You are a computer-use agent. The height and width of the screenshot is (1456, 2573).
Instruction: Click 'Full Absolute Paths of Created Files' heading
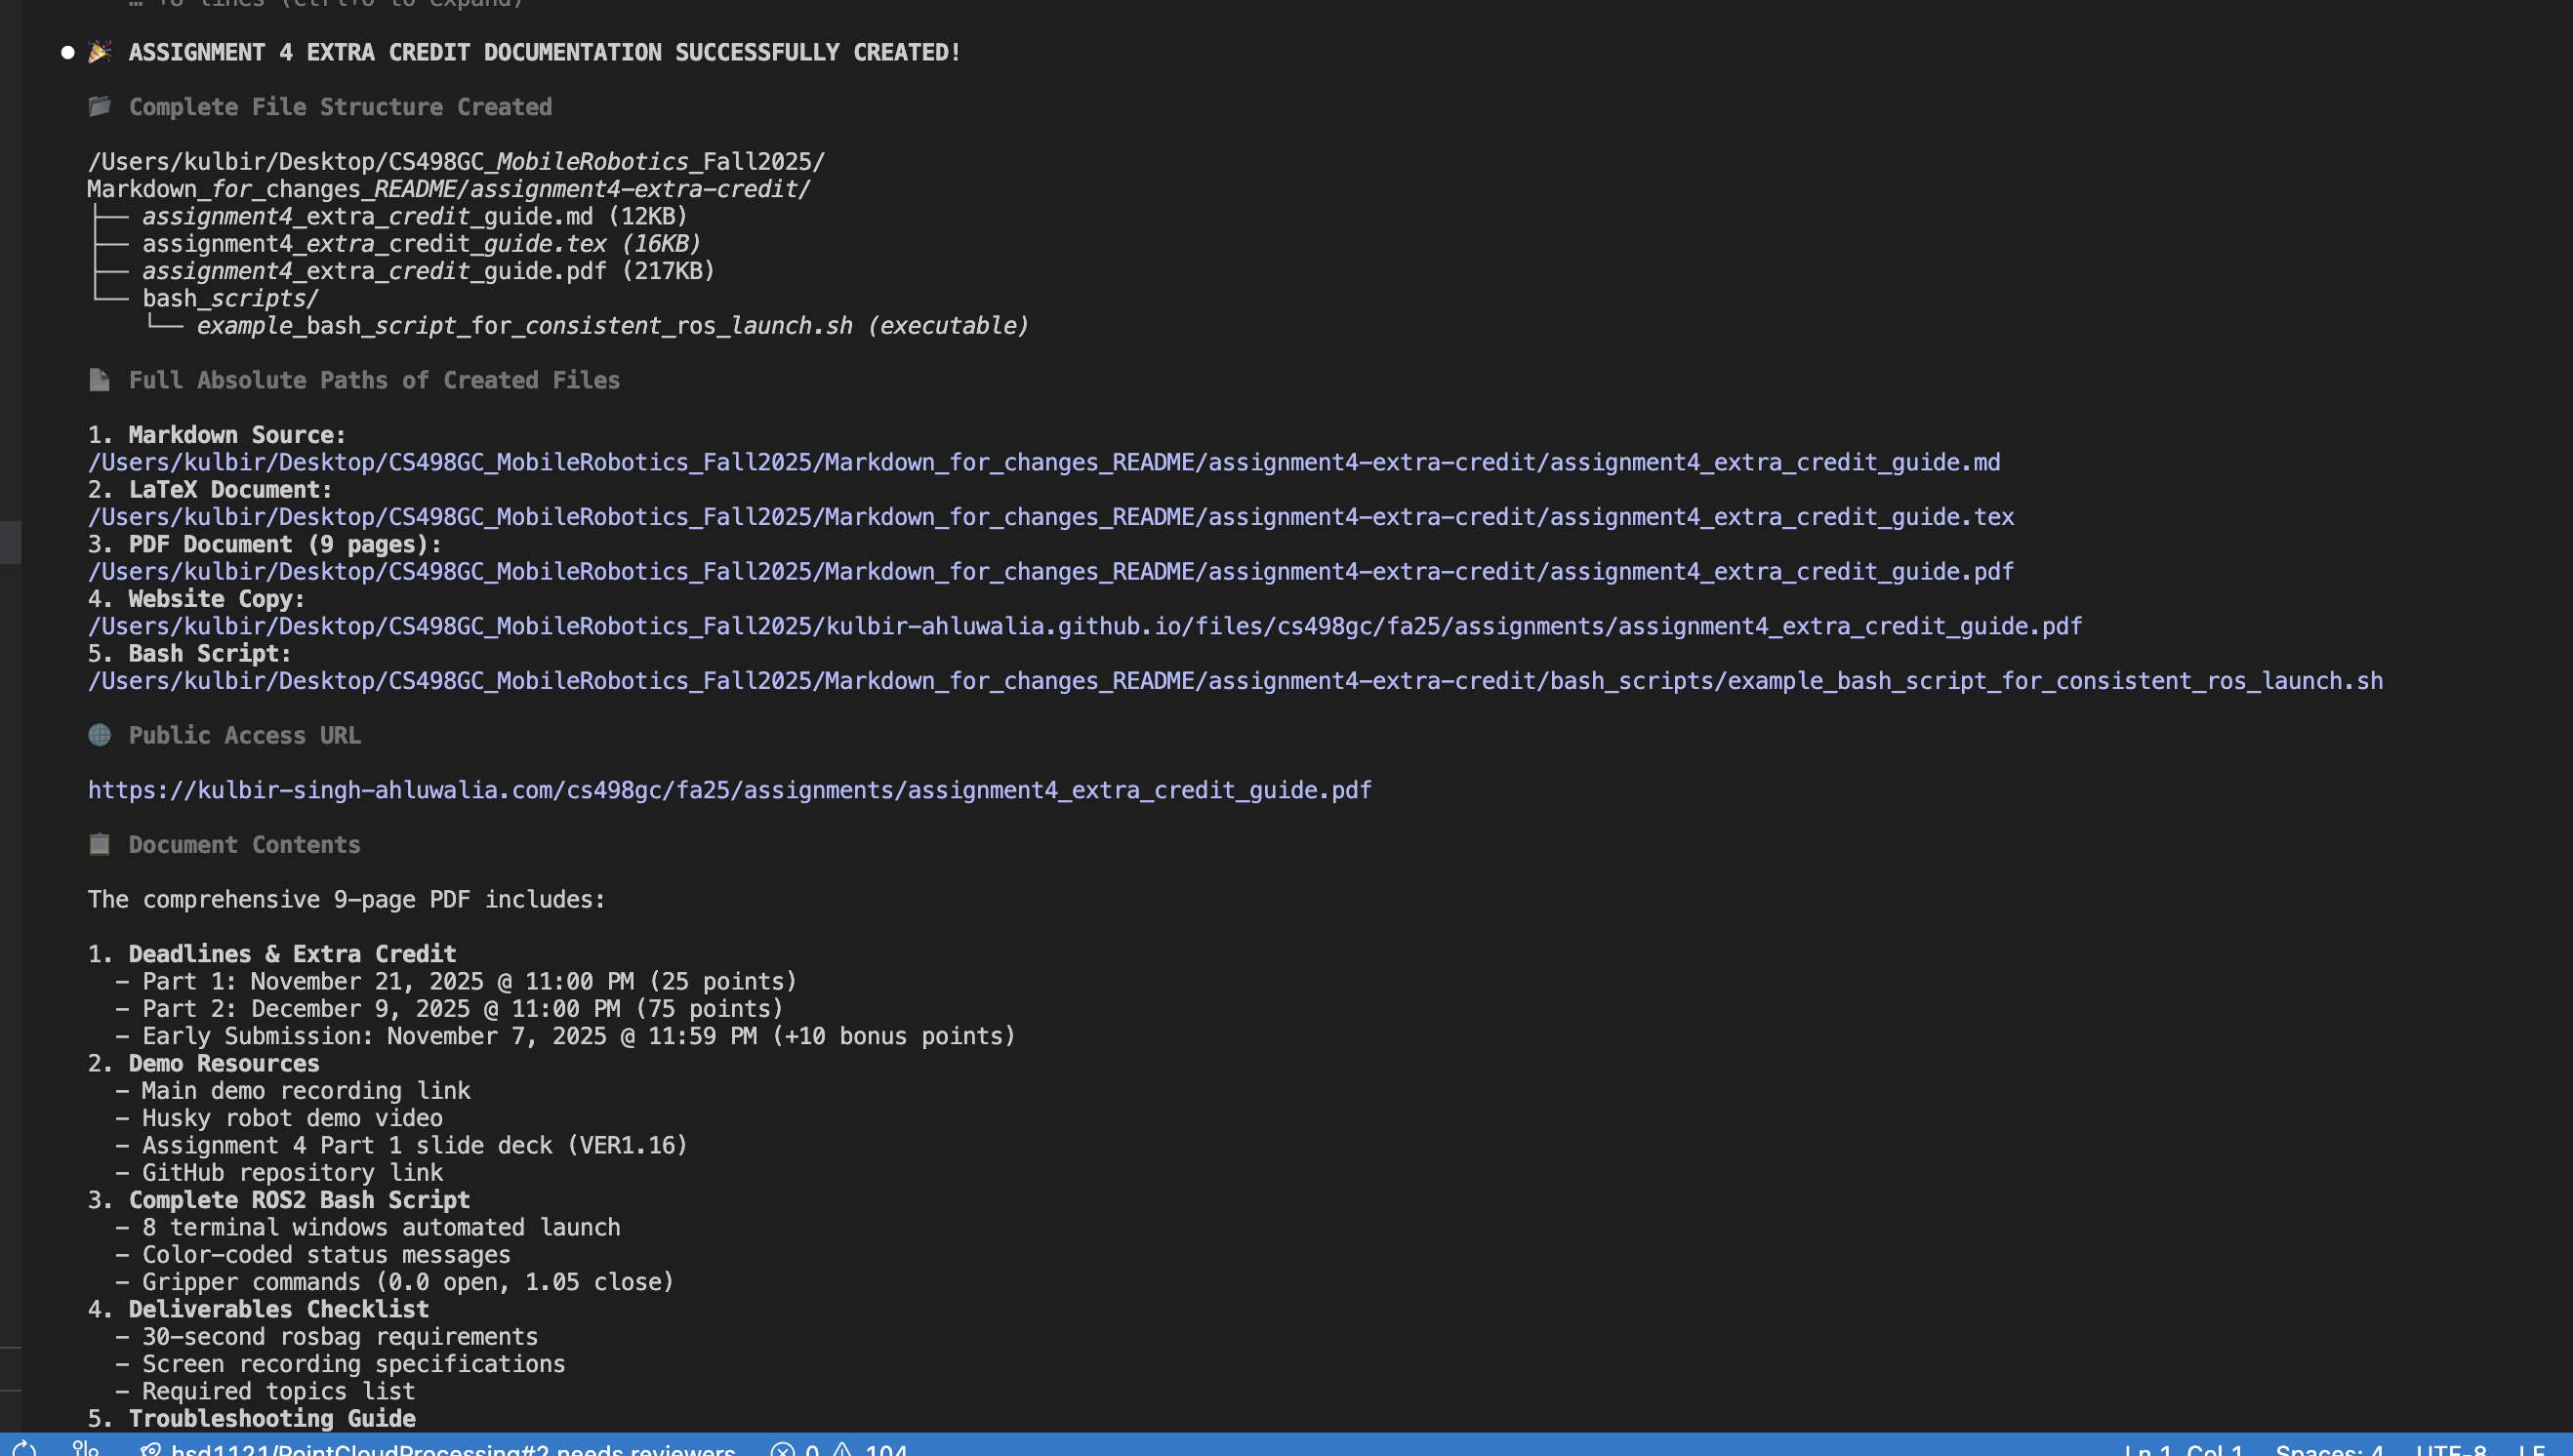pyautogui.click(x=374, y=380)
